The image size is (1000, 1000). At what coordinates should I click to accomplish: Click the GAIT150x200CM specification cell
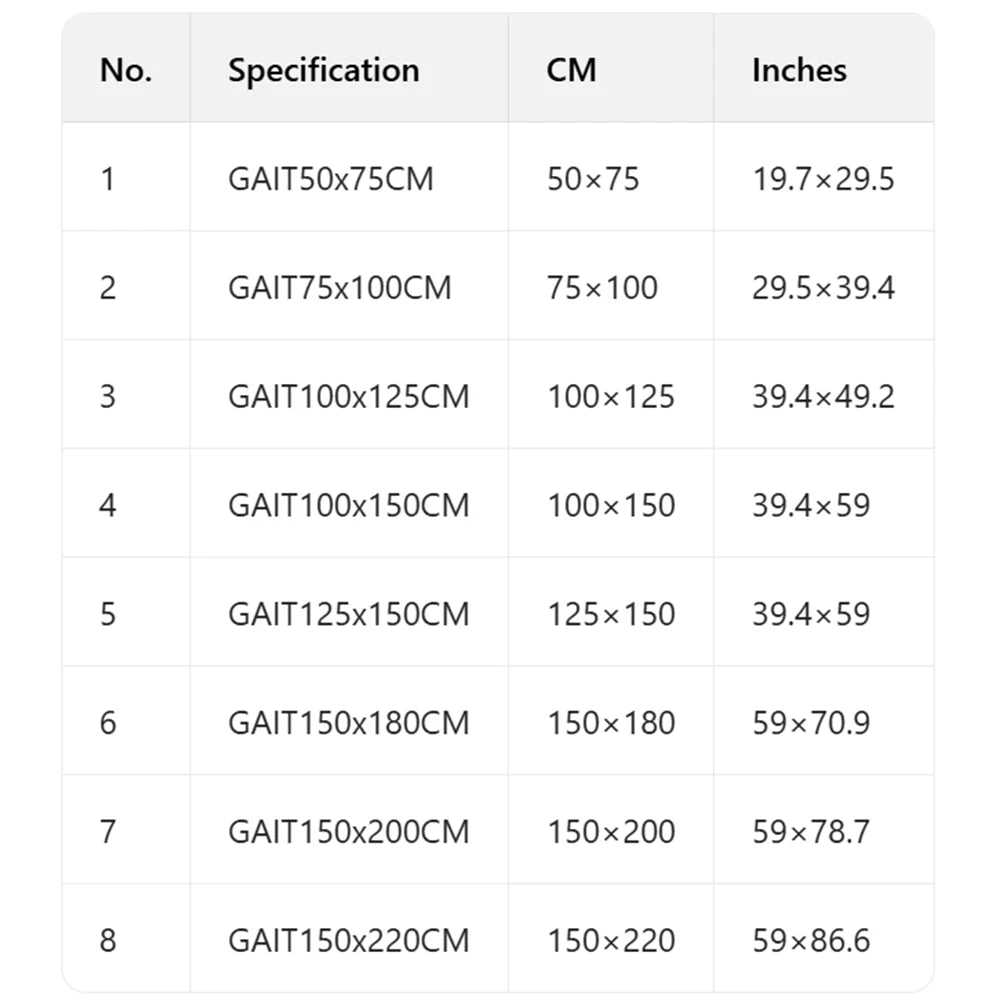point(348,832)
